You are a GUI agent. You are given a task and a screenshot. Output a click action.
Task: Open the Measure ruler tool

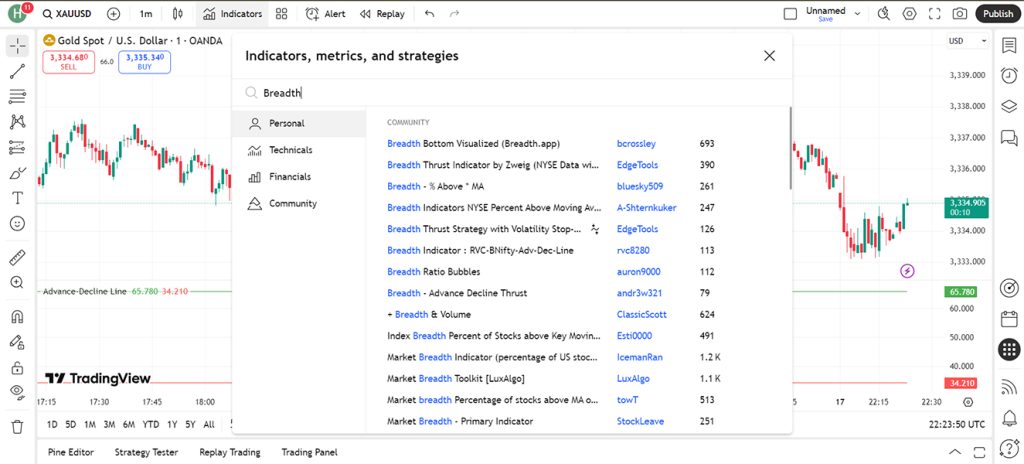18,257
